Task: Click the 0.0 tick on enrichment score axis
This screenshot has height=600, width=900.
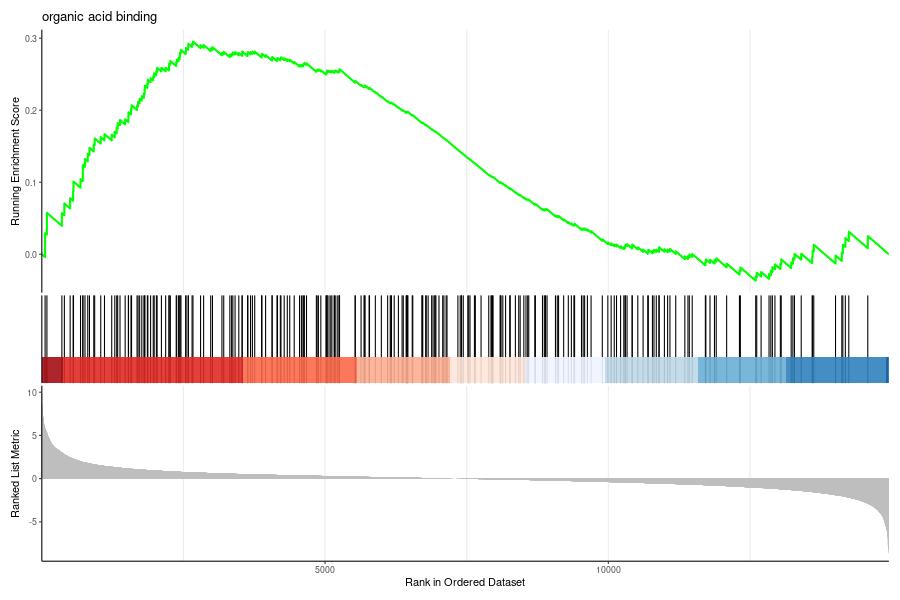Action: 30,254
